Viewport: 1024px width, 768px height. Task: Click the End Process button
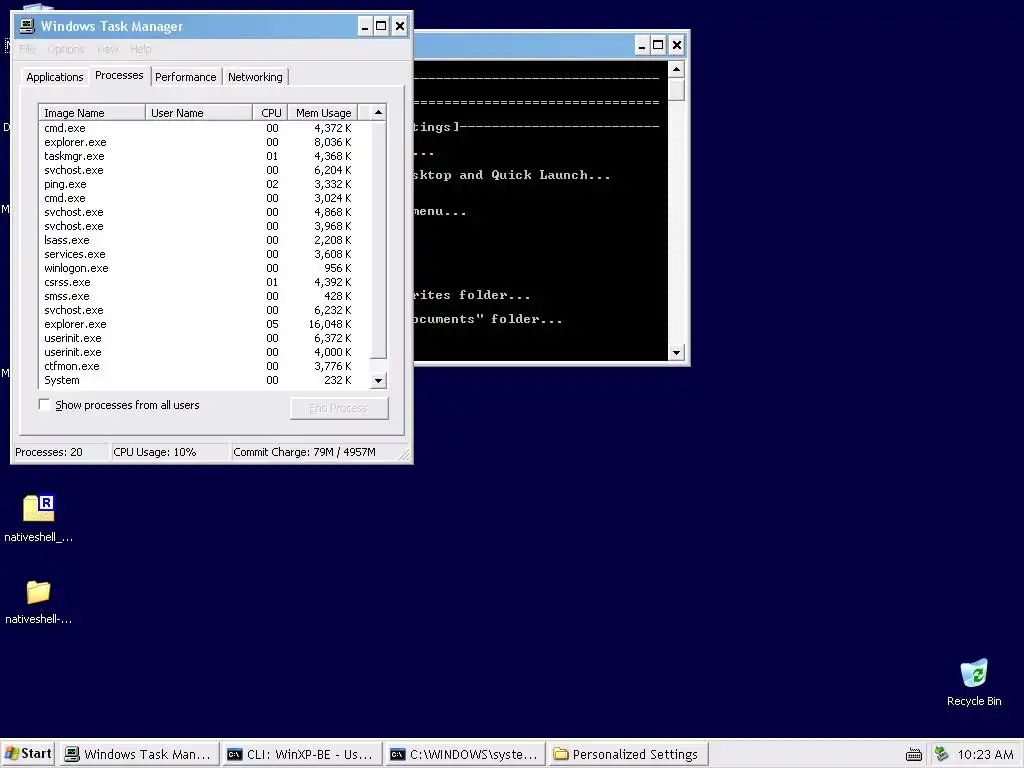pyautogui.click(x=338, y=408)
